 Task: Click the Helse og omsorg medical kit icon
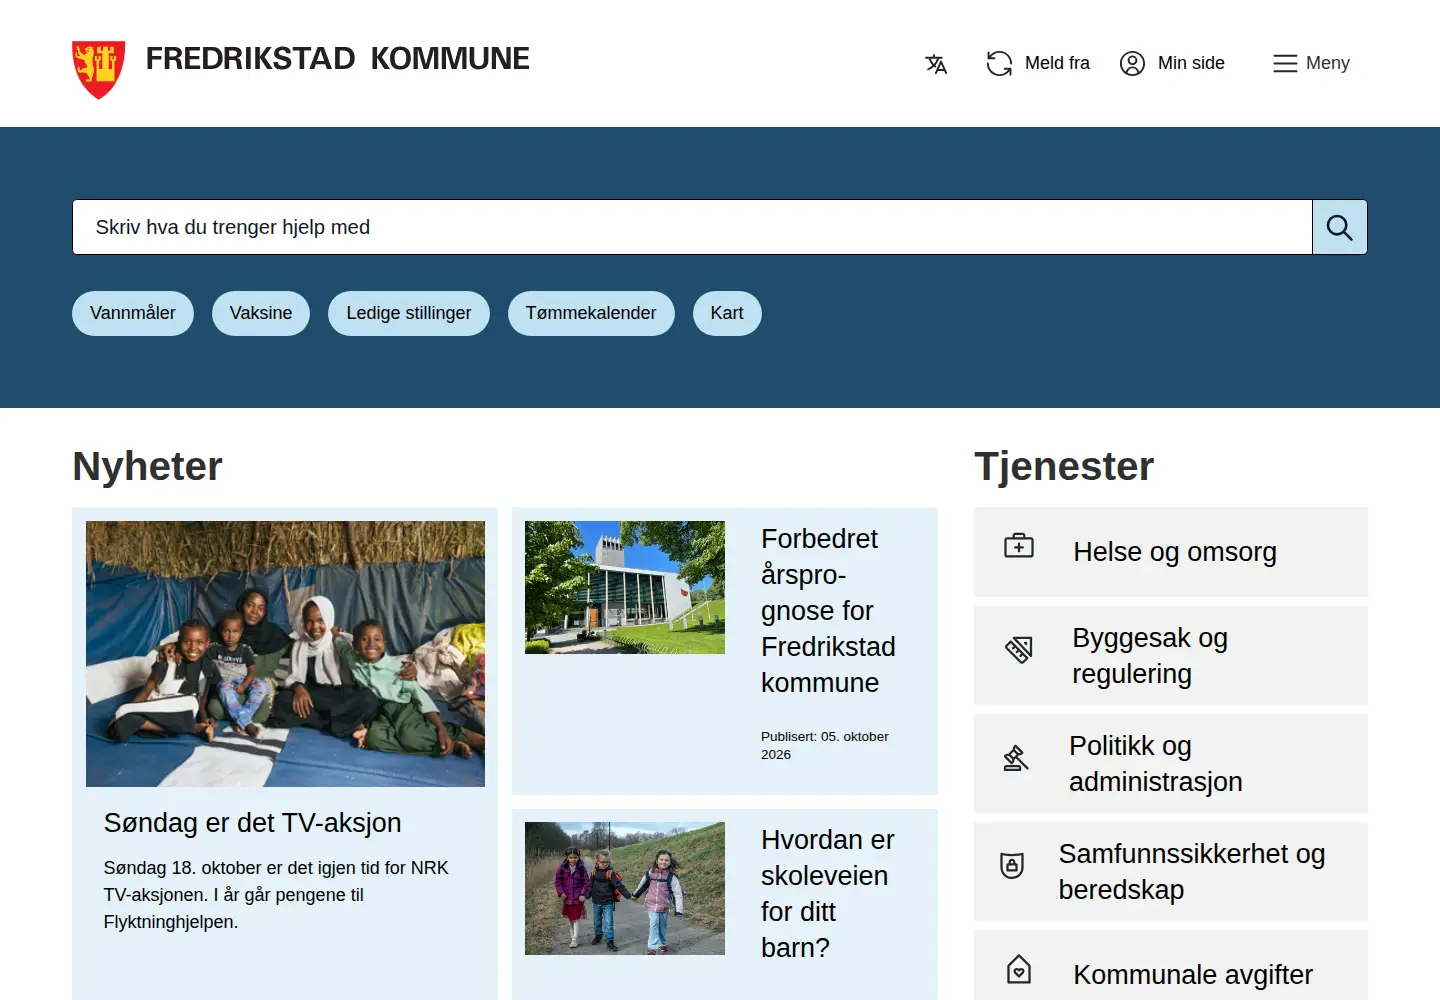pyautogui.click(x=1019, y=546)
